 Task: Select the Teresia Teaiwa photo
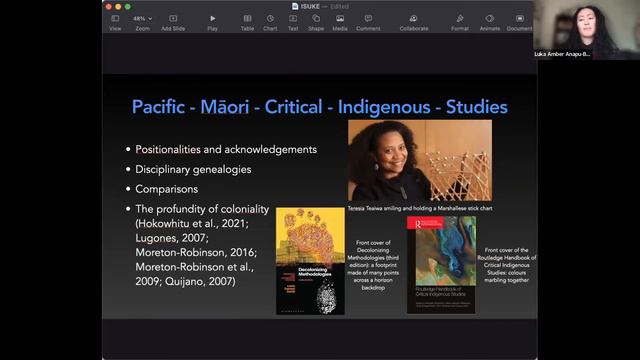(x=420, y=160)
